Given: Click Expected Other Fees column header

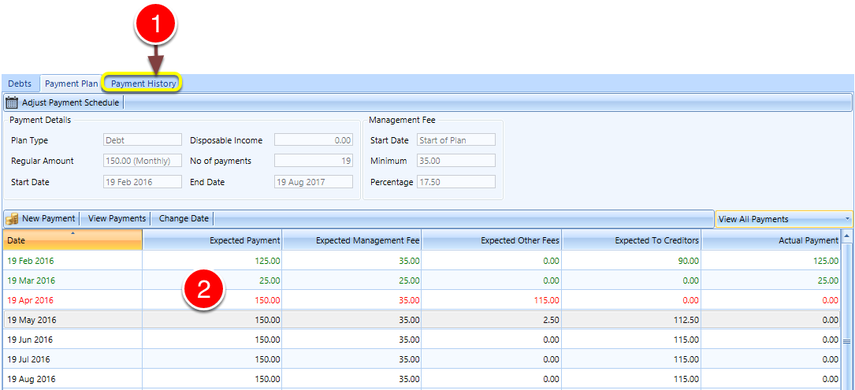Looking at the screenshot, I should click(x=492, y=240).
